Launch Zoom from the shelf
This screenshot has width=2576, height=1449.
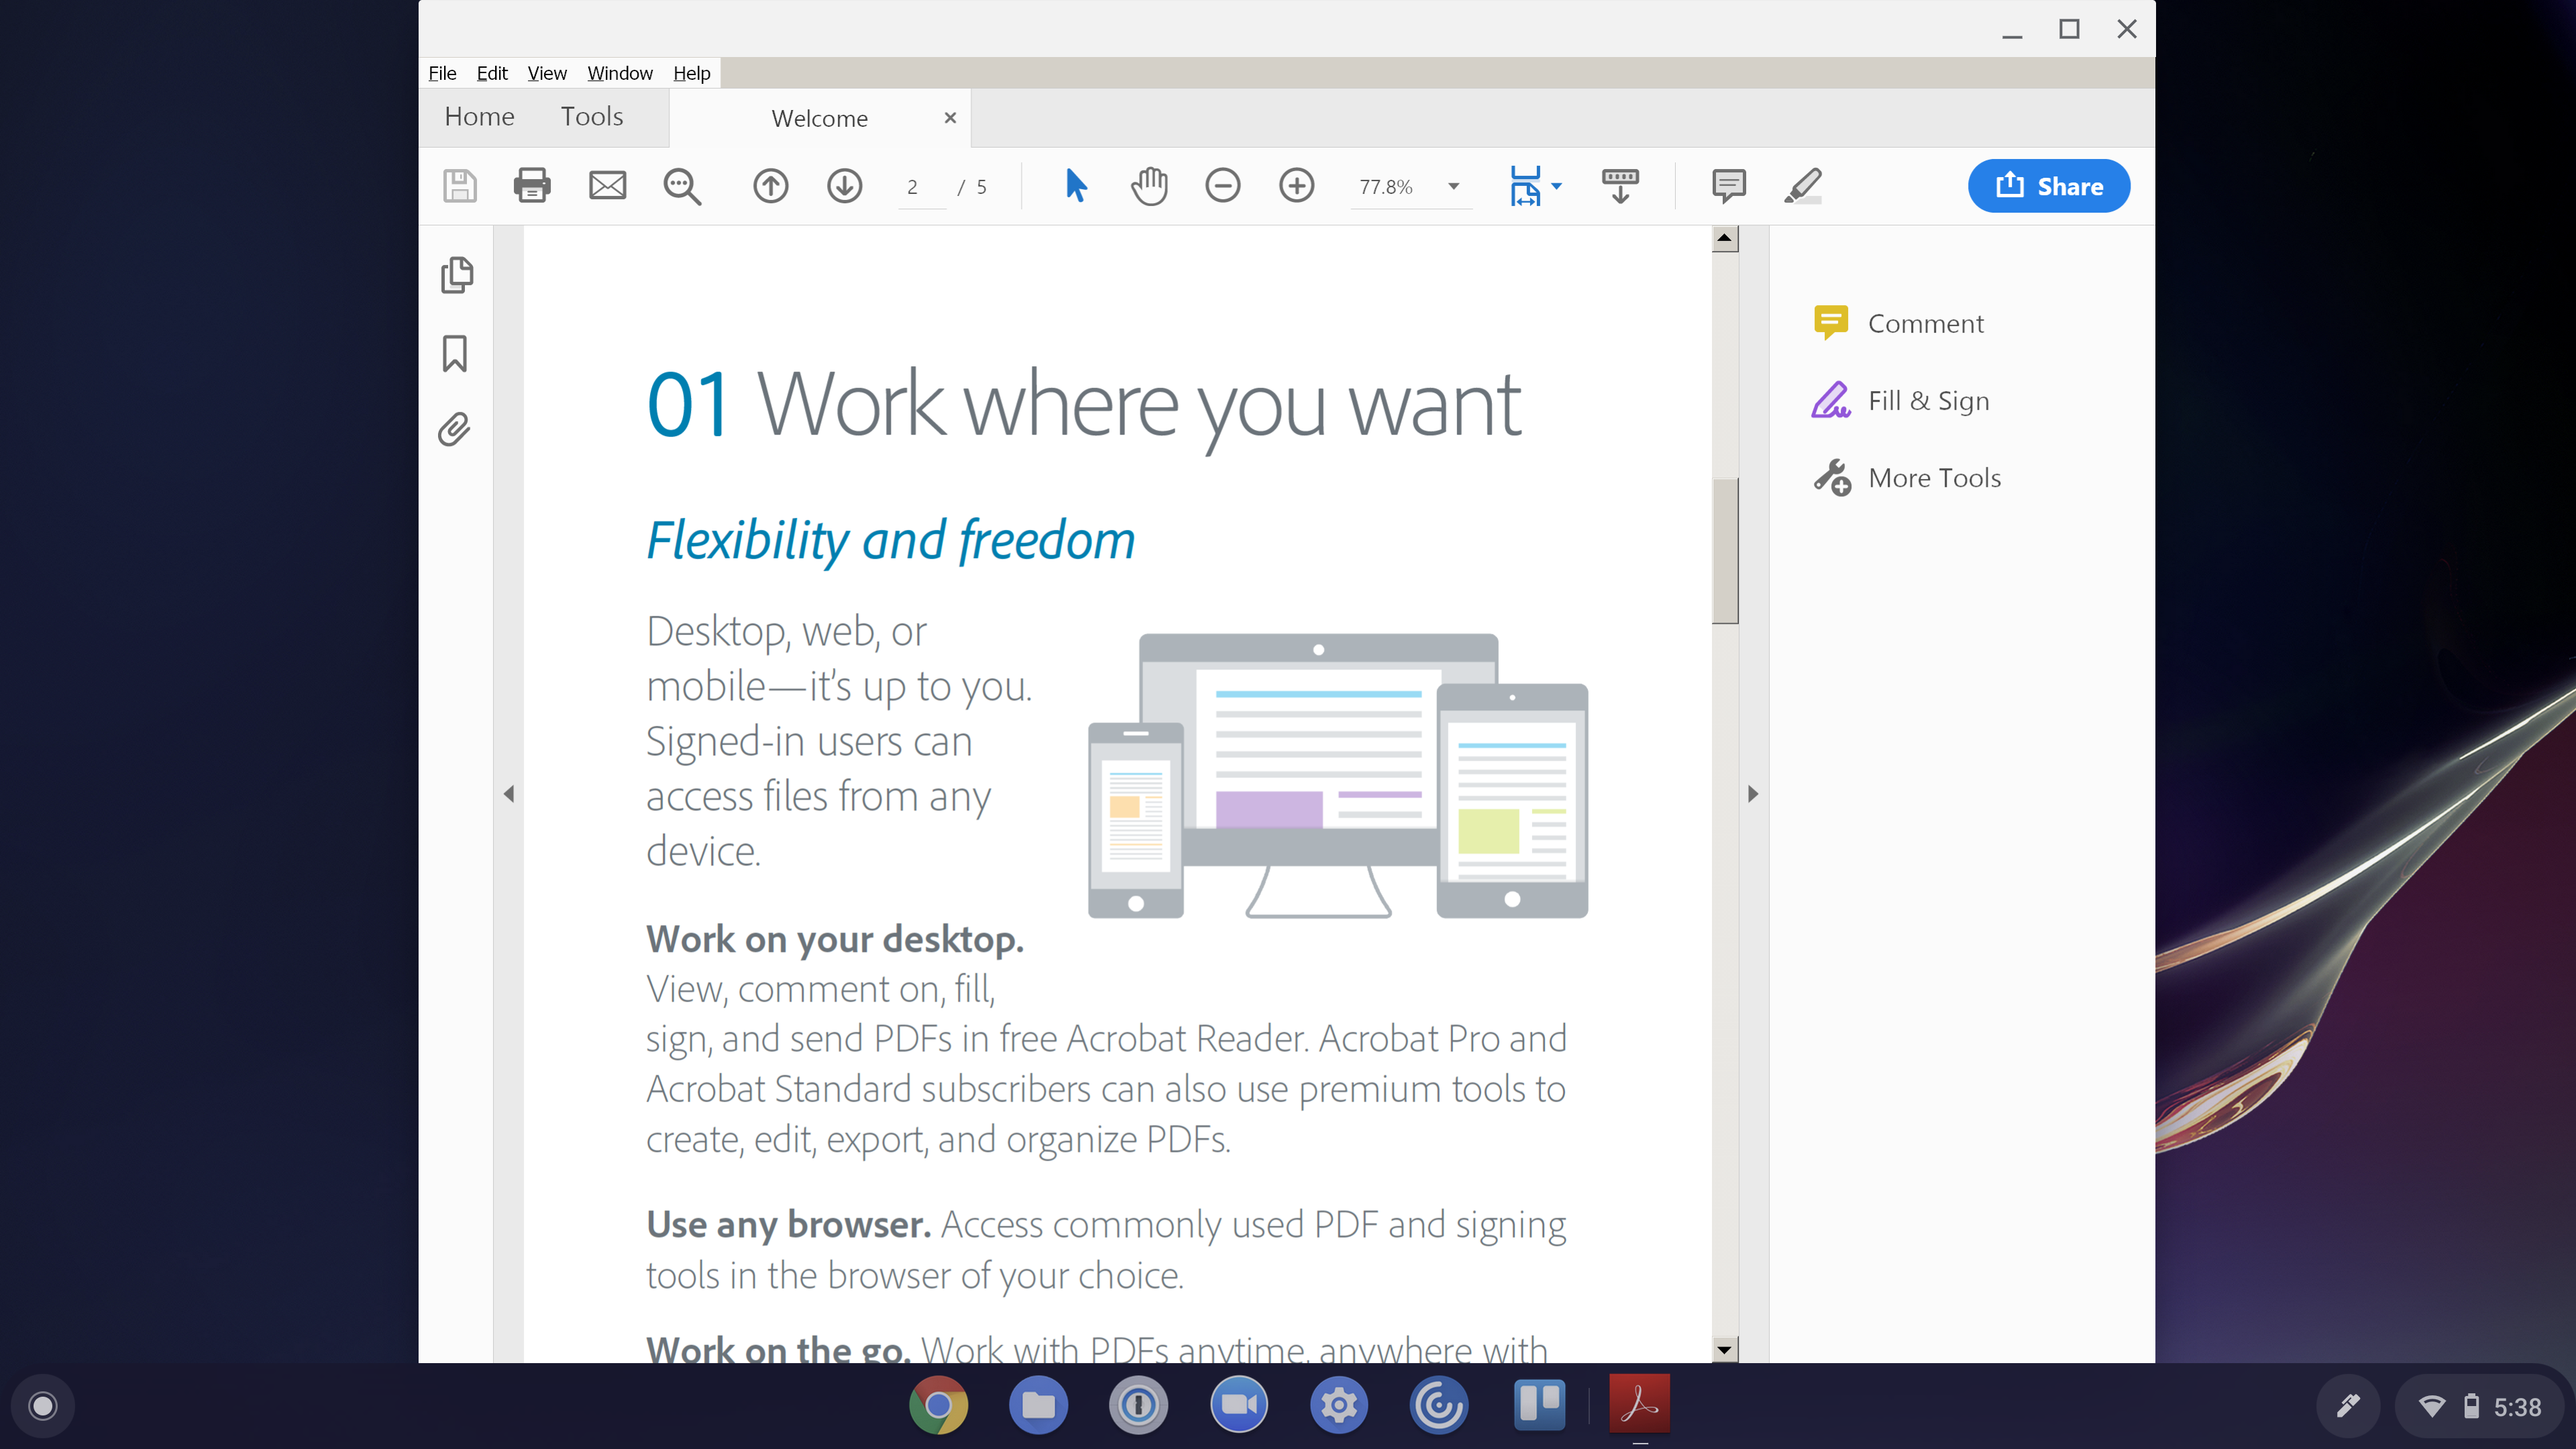click(x=1239, y=1405)
